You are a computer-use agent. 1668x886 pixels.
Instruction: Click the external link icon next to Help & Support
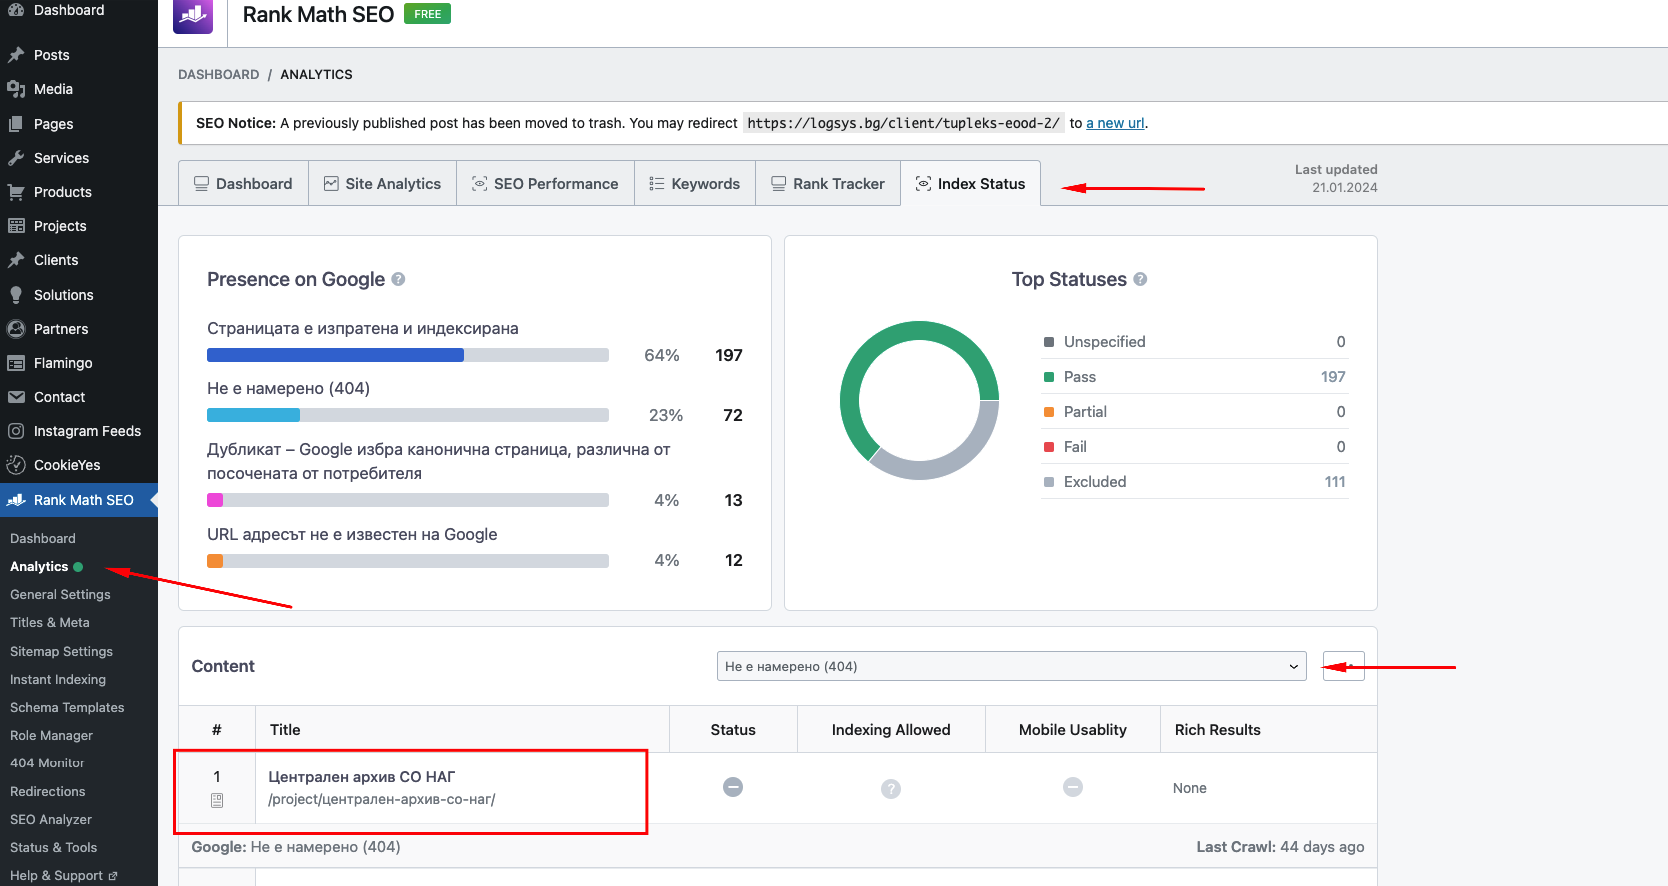coord(113,876)
